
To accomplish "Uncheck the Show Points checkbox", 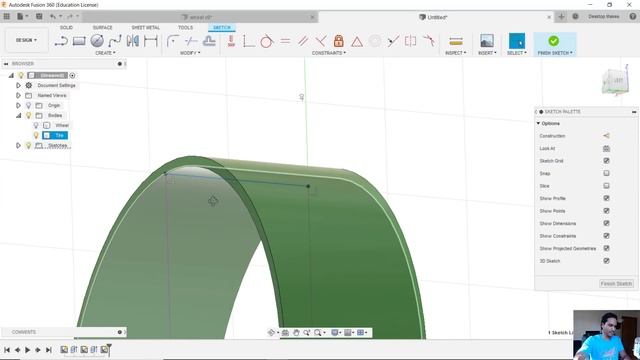I will click(x=607, y=211).
